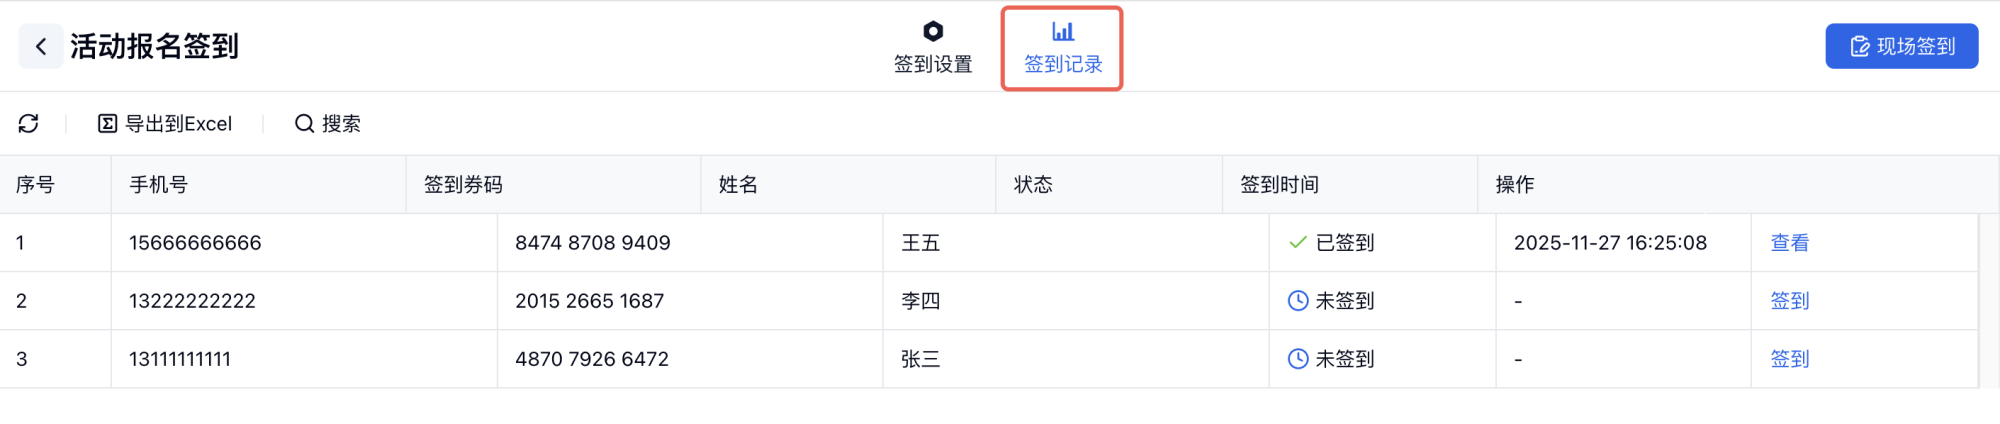The image size is (2000, 424).
Task: Click the 签到时间 column header
Action: click(x=1279, y=184)
